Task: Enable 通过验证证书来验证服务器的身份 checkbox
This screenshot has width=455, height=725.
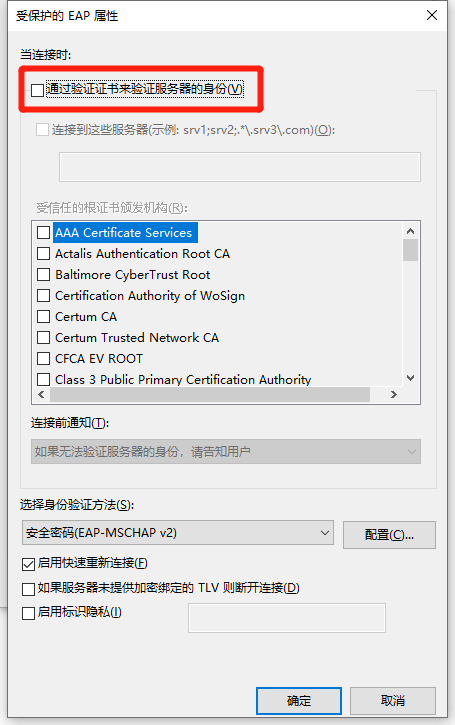Action: pyautogui.click(x=37, y=90)
